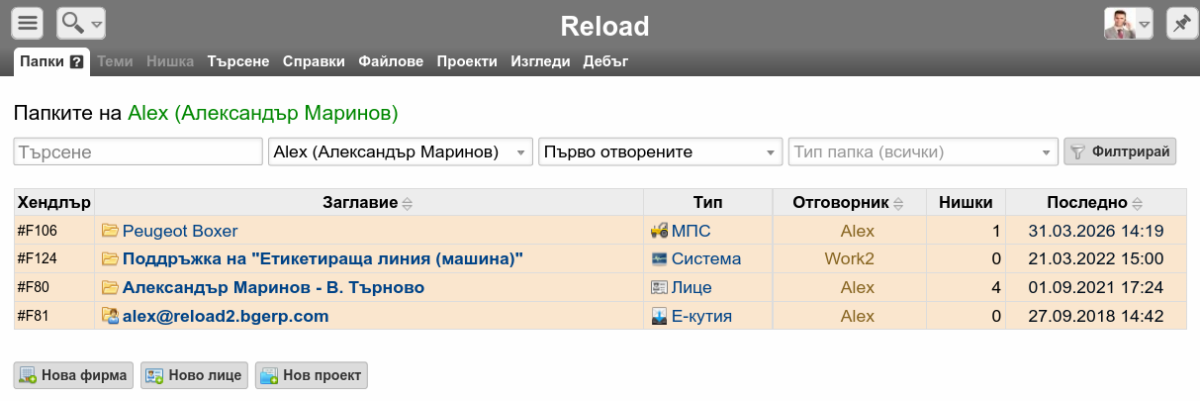Image resolution: width=1200 pixels, height=401 pixels.
Task: Open the hamburger main menu
Action: click(28, 22)
